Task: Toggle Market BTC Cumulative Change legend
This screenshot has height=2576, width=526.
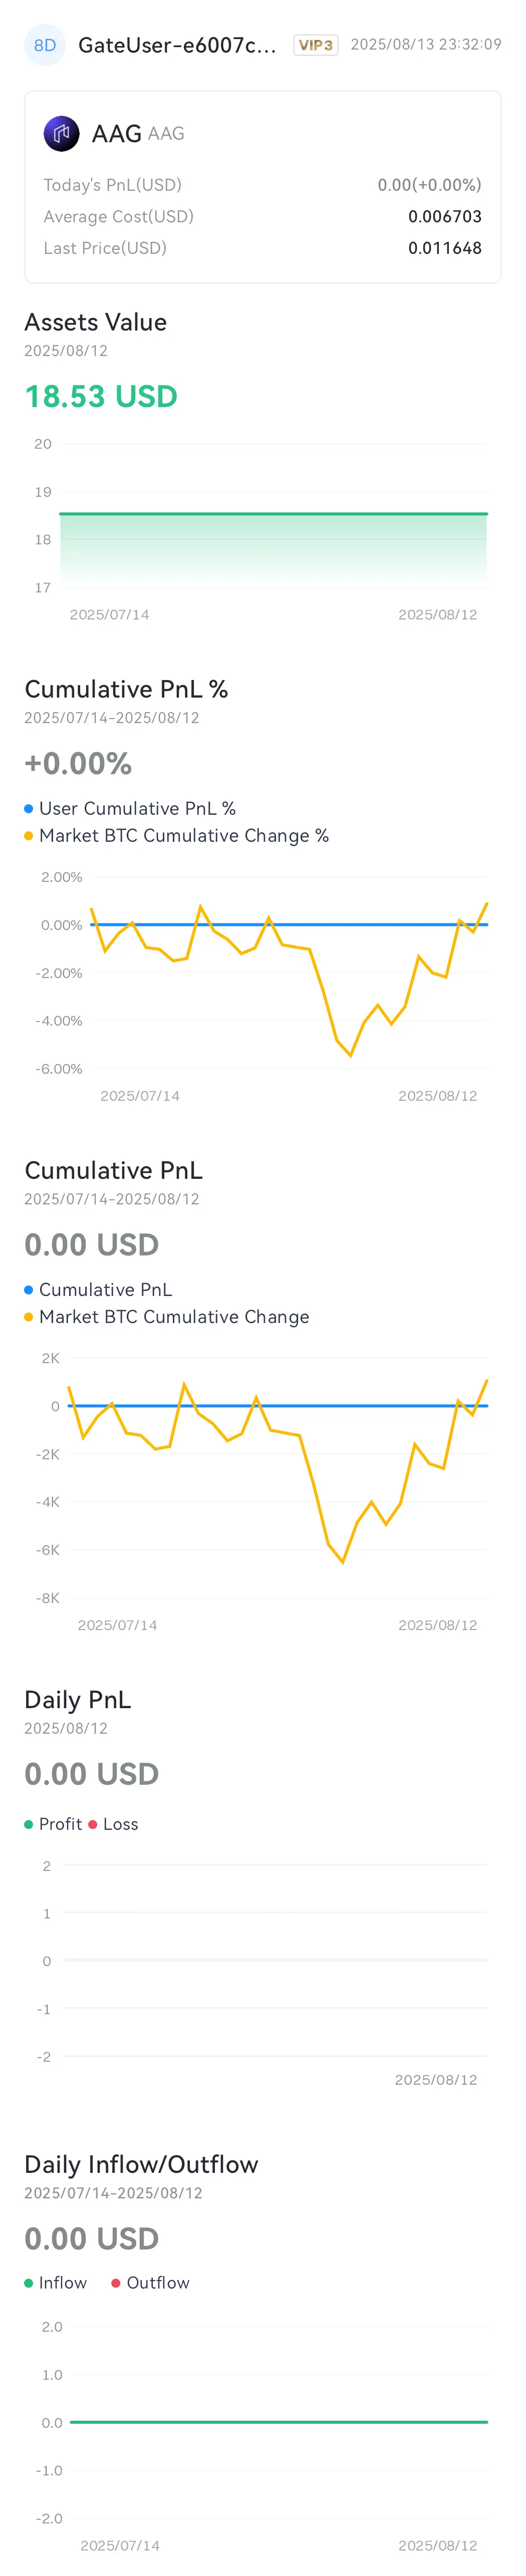Action: (29, 1316)
